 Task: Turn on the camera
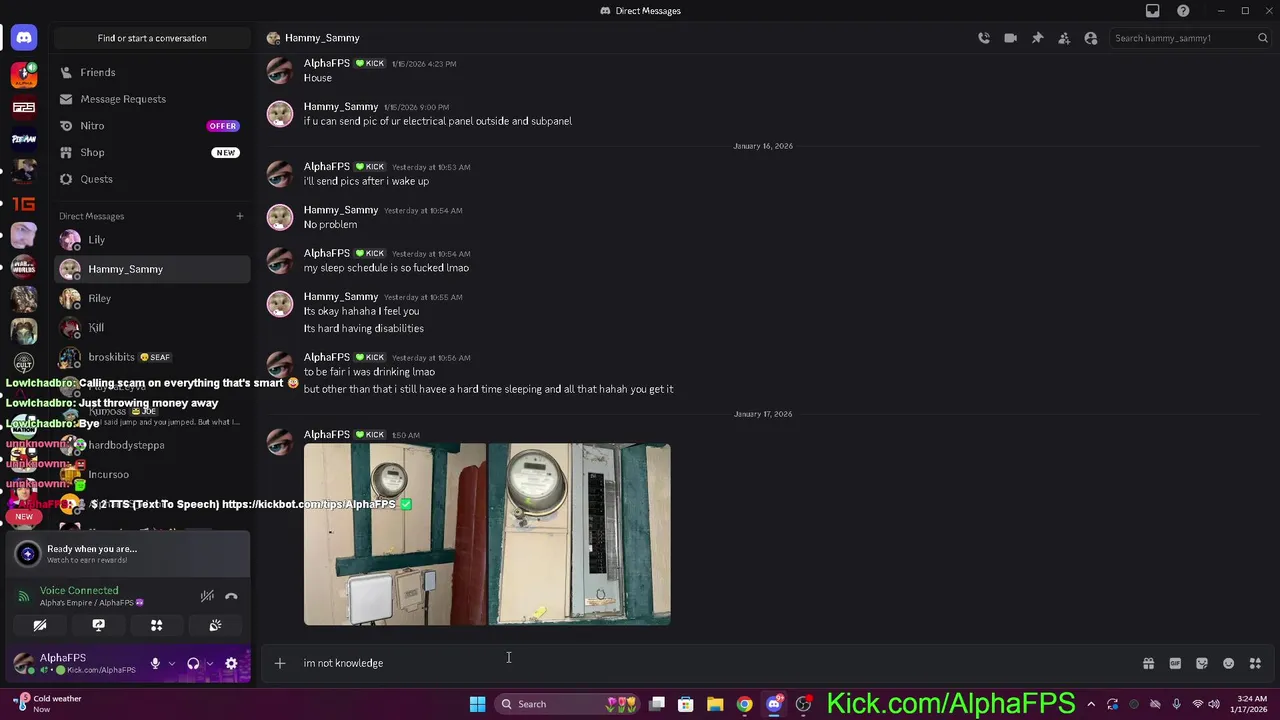pyautogui.click(x=40, y=625)
